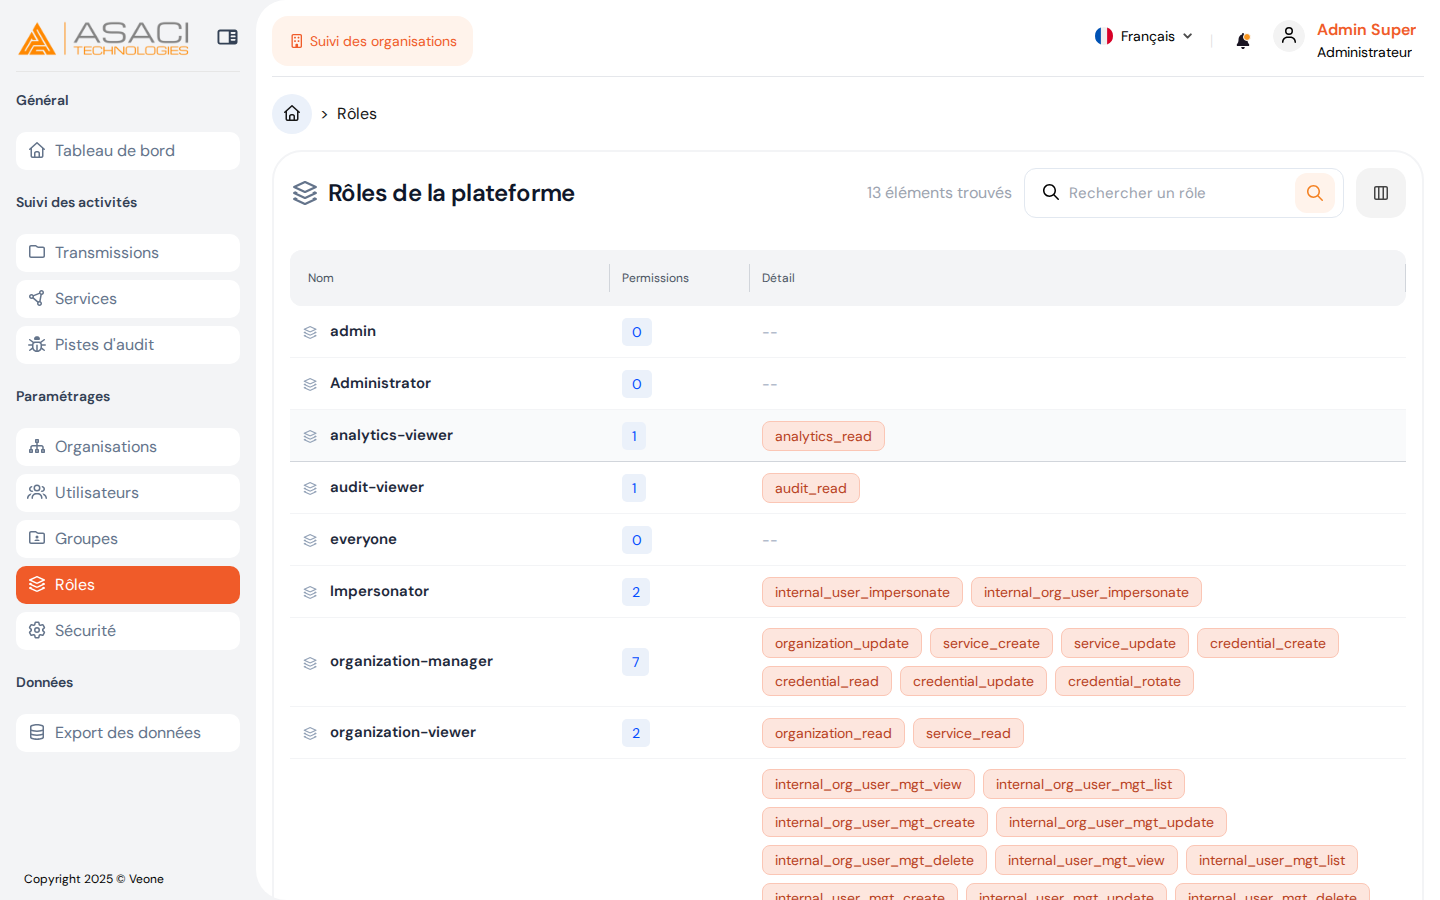The height and width of the screenshot is (900, 1440).
Task: Click the credential_read permission tag
Action: [x=827, y=681]
